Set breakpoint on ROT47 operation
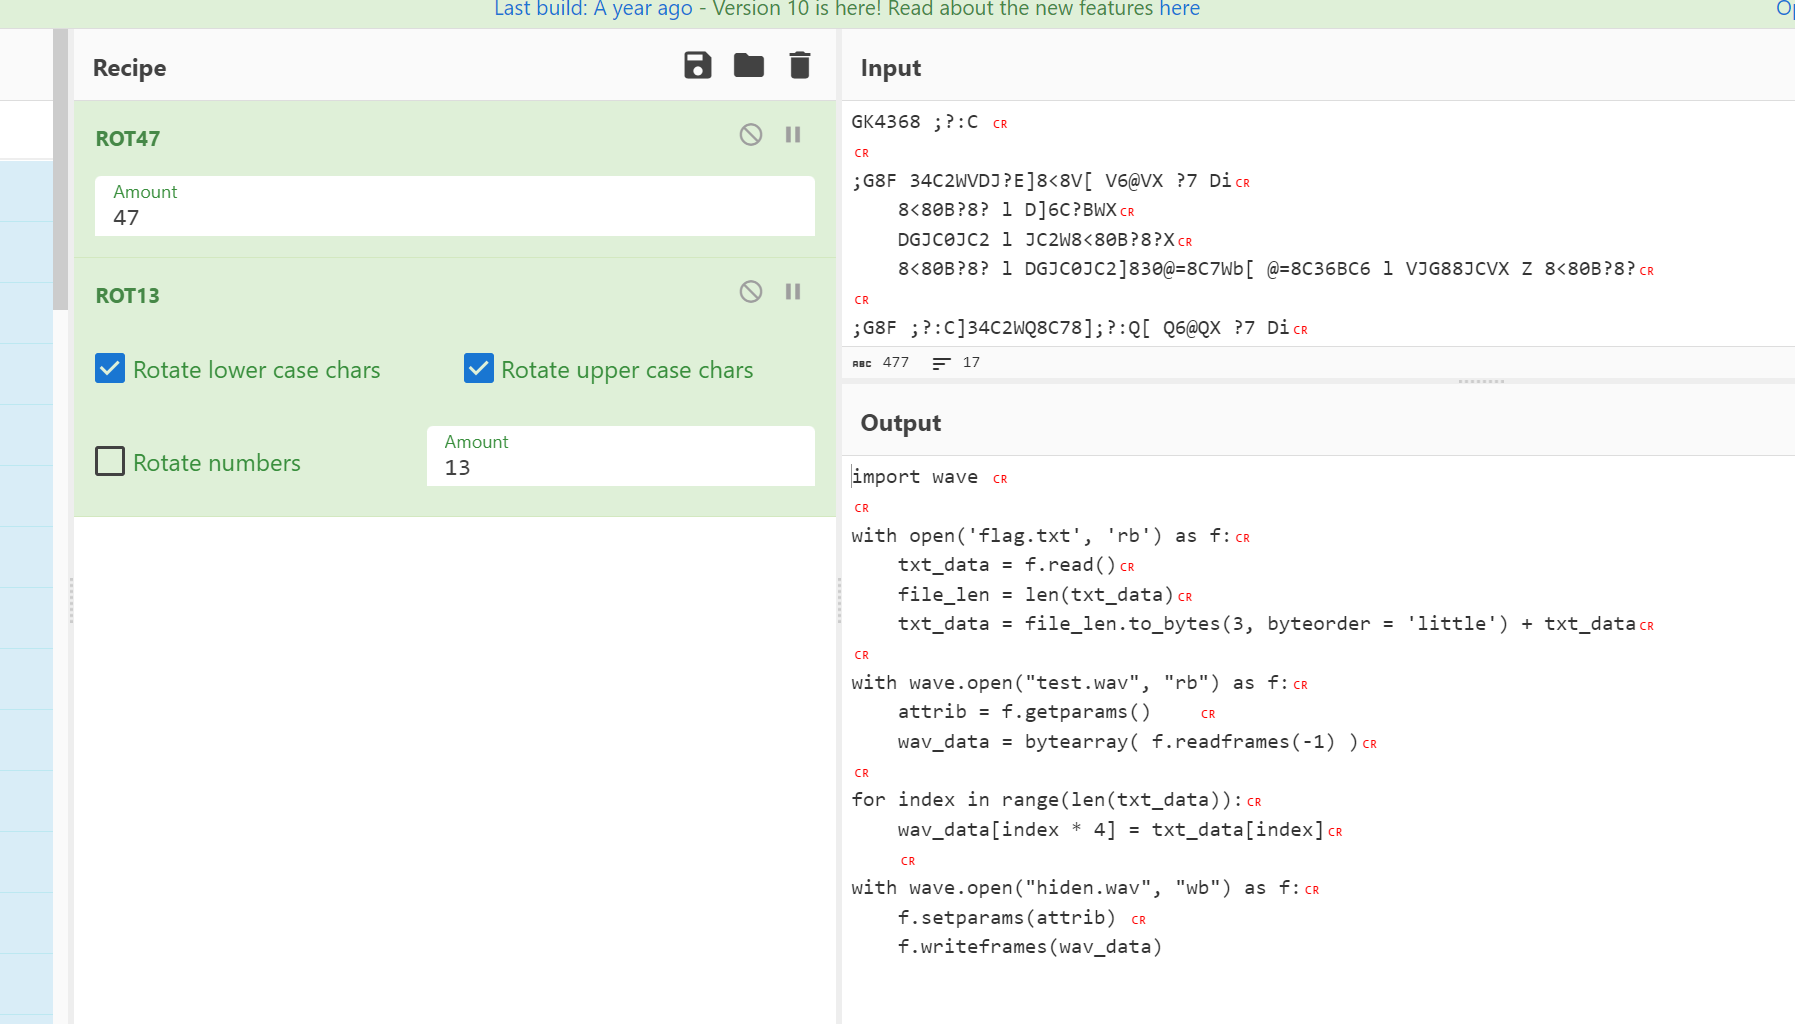 (x=793, y=134)
